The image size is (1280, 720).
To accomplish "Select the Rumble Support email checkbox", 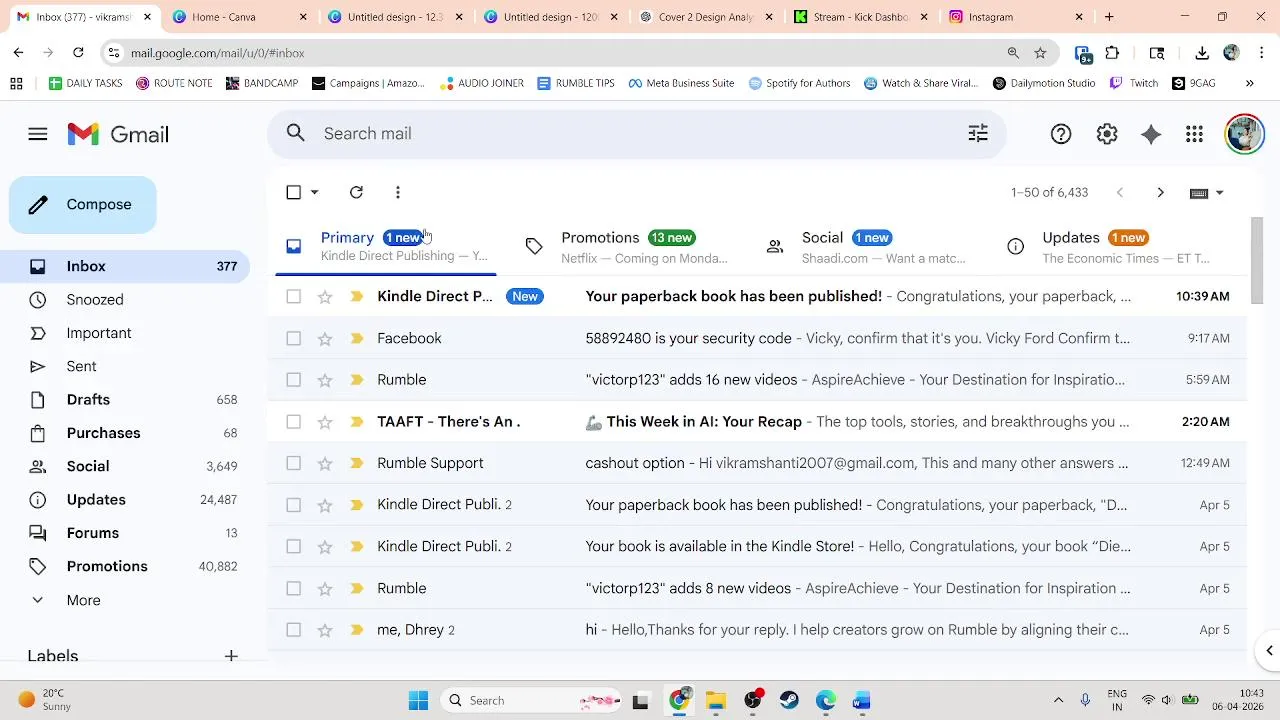I will (293, 463).
